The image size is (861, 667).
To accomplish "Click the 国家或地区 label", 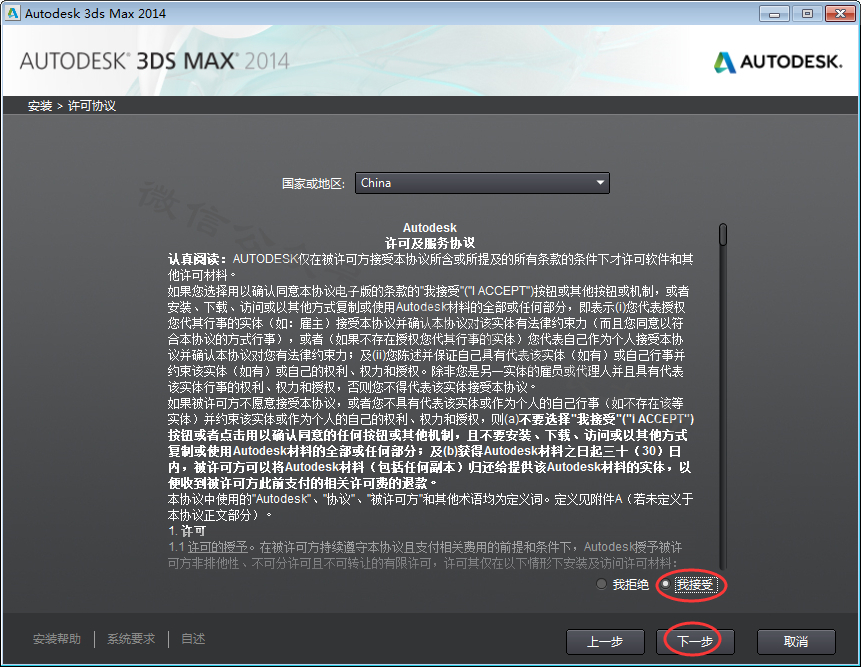I will [x=313, y=183].
